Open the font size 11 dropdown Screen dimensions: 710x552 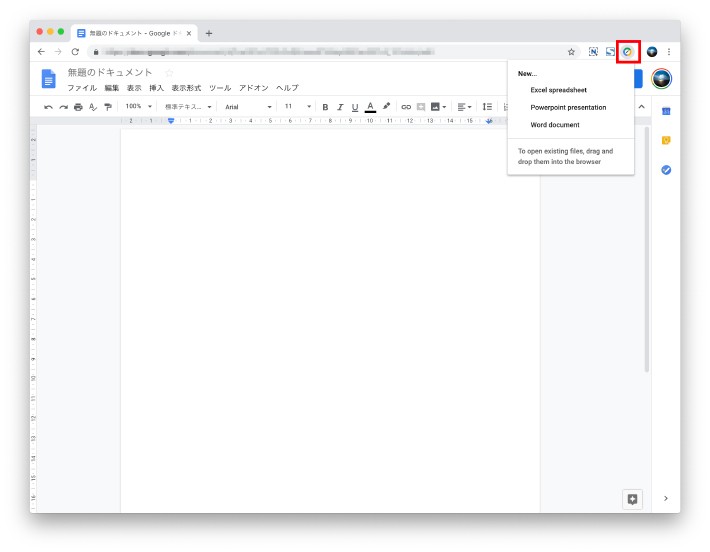pyautogui.click(x=297, y=106)
